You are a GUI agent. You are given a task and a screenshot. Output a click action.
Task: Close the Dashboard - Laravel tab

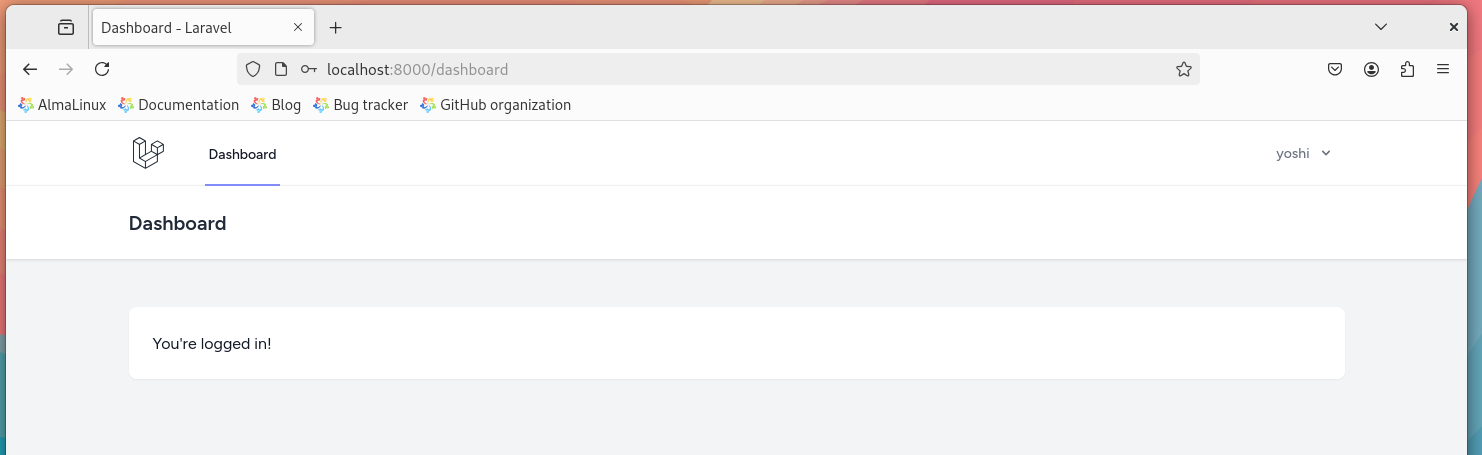[x=298, y=28]
